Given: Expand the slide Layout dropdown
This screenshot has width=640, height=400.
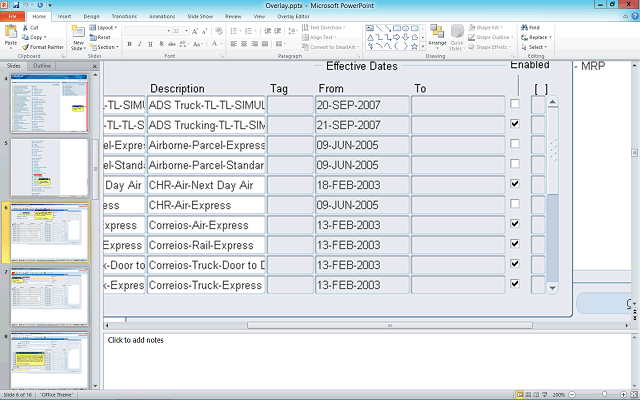Looking at the screenshot, I should pos(107,28).
